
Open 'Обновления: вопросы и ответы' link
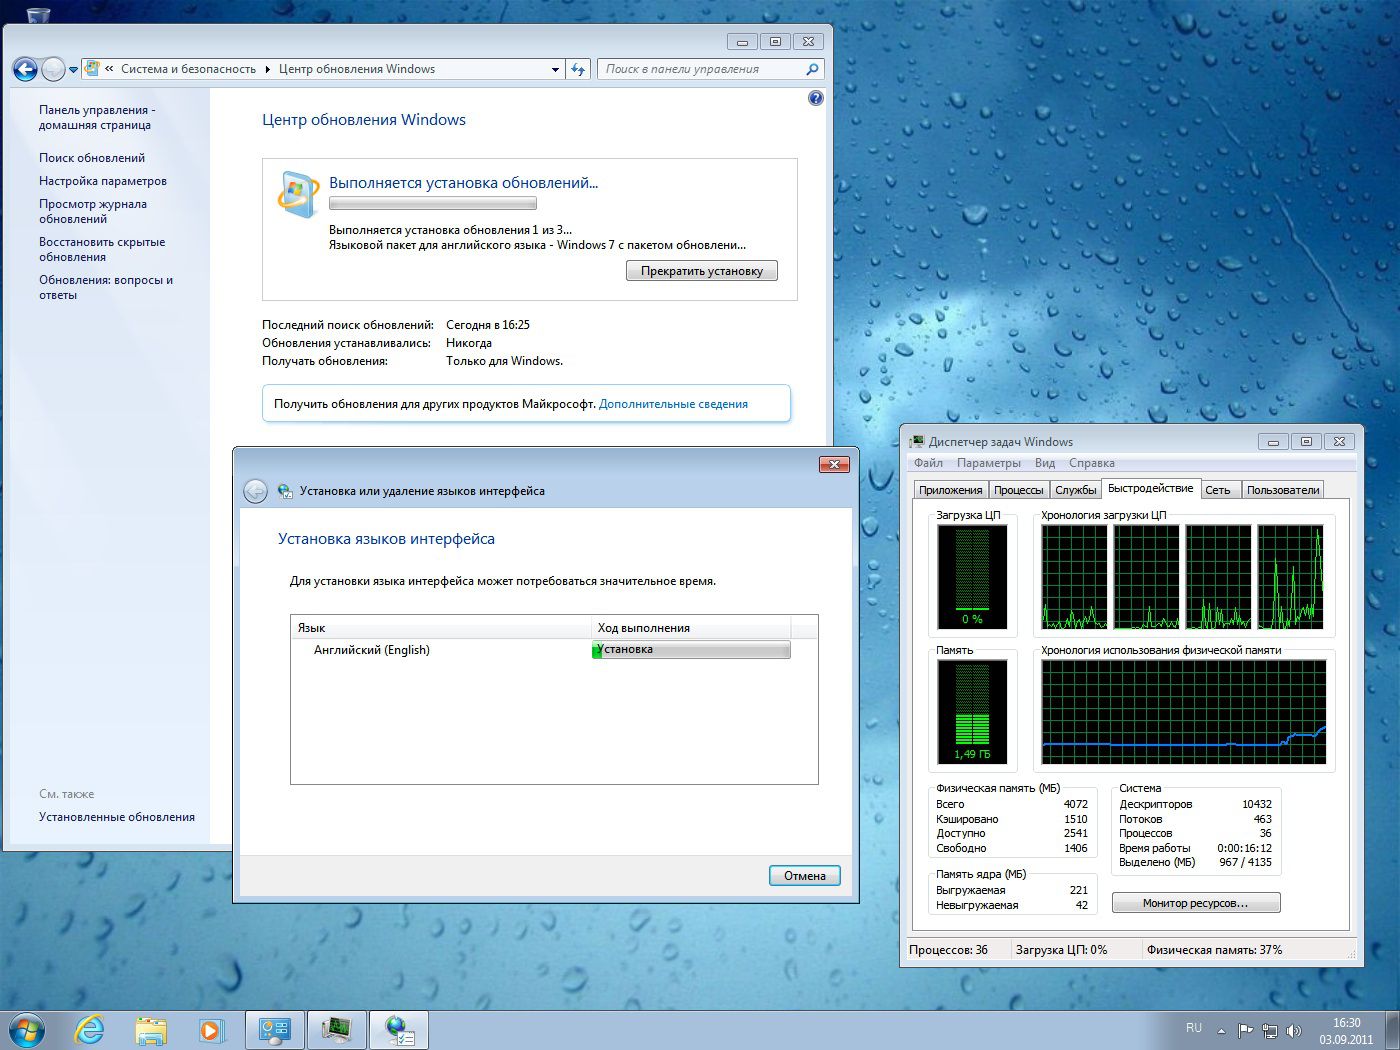[106, 287]
